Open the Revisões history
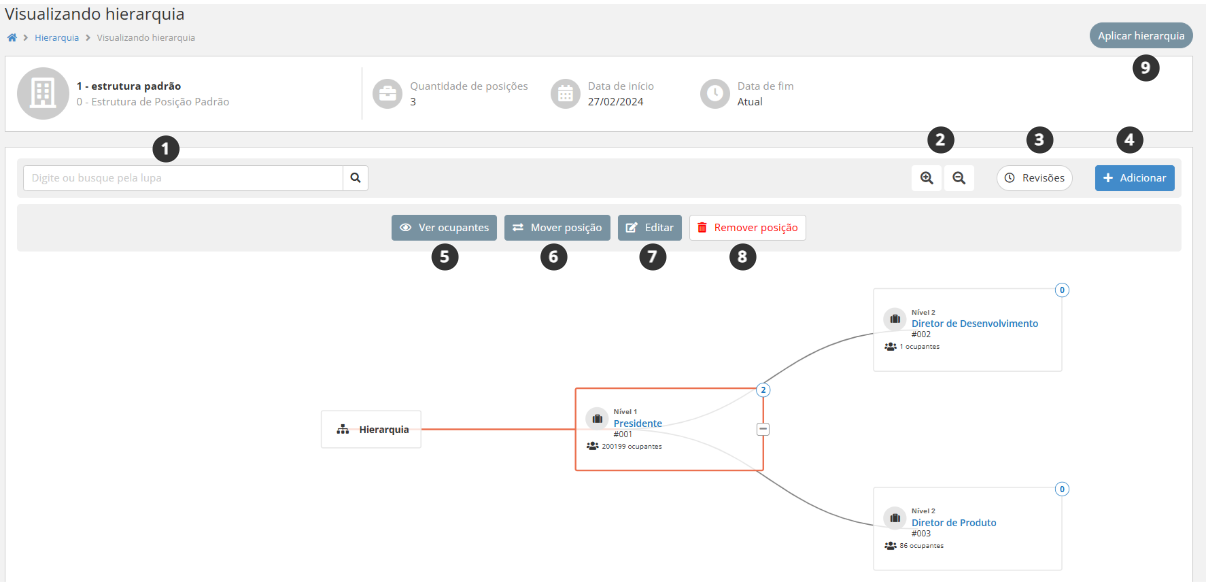1206x583 pixels. pyautogui.click(x=1034, y=178)
